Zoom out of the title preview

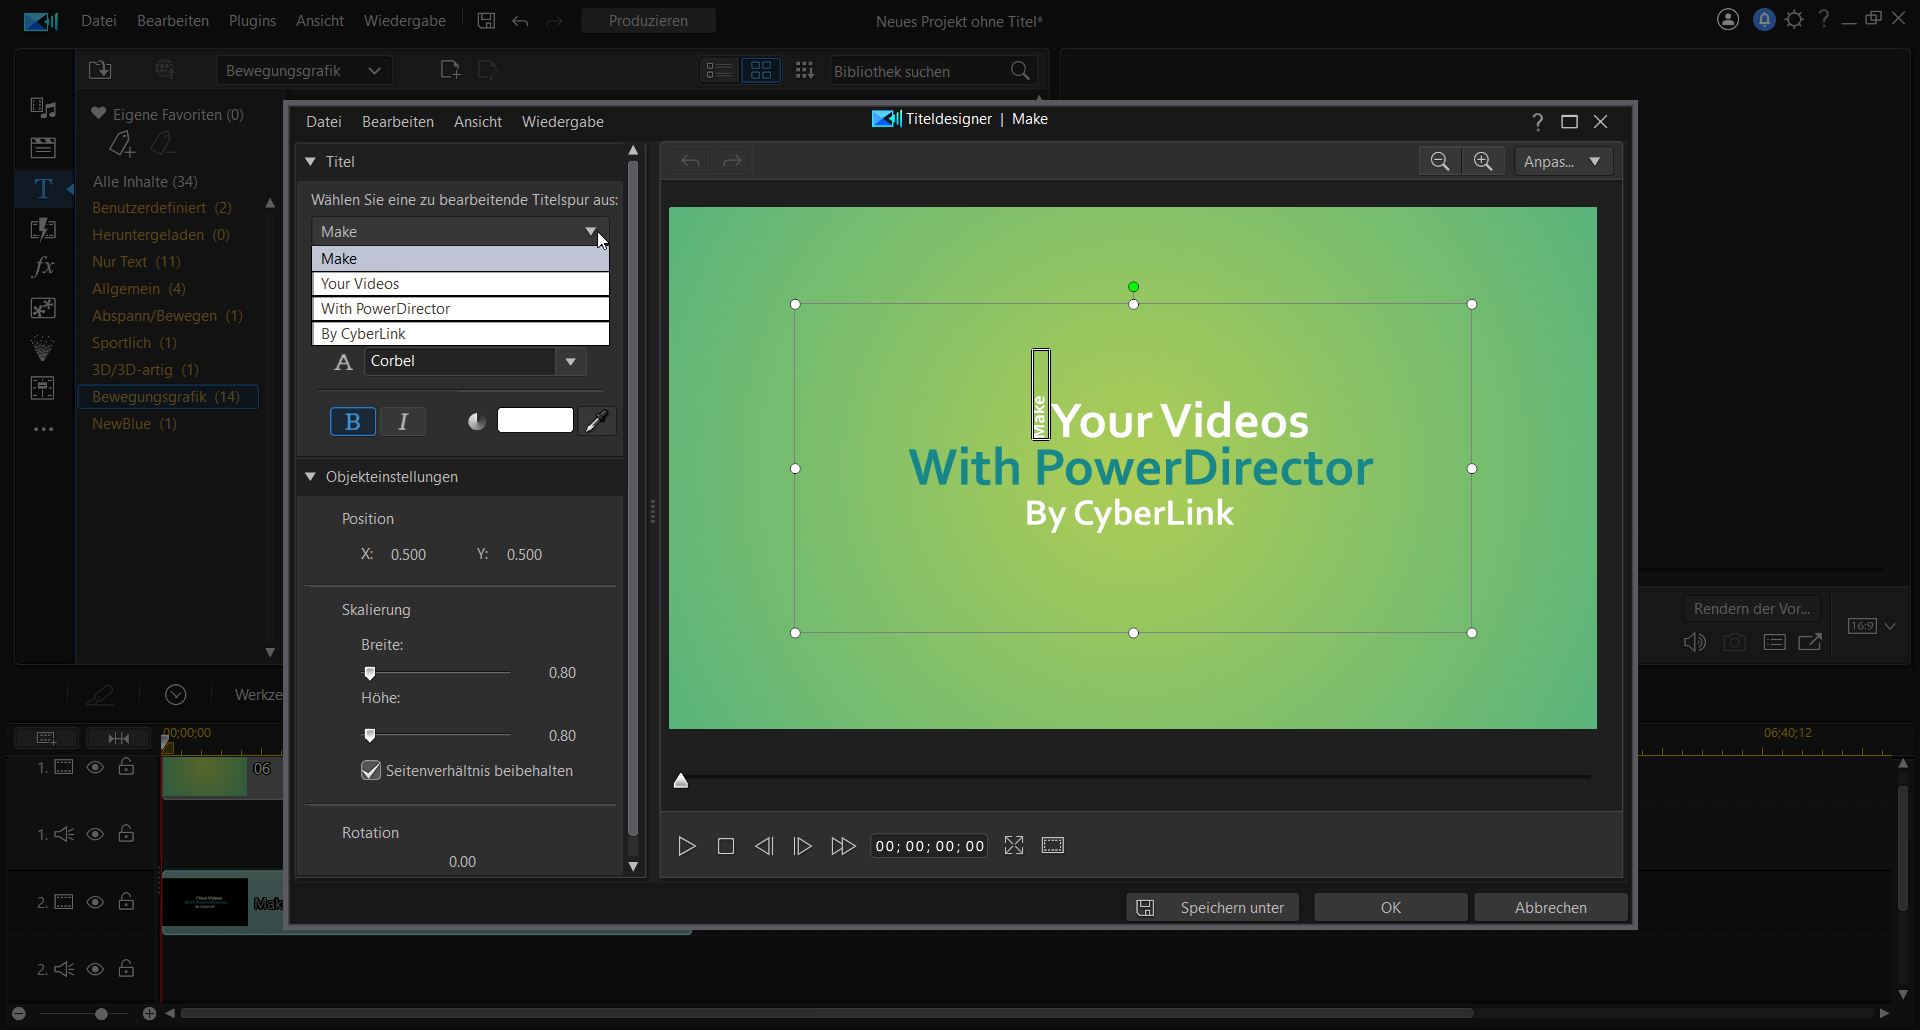(x=1440, y=161)
